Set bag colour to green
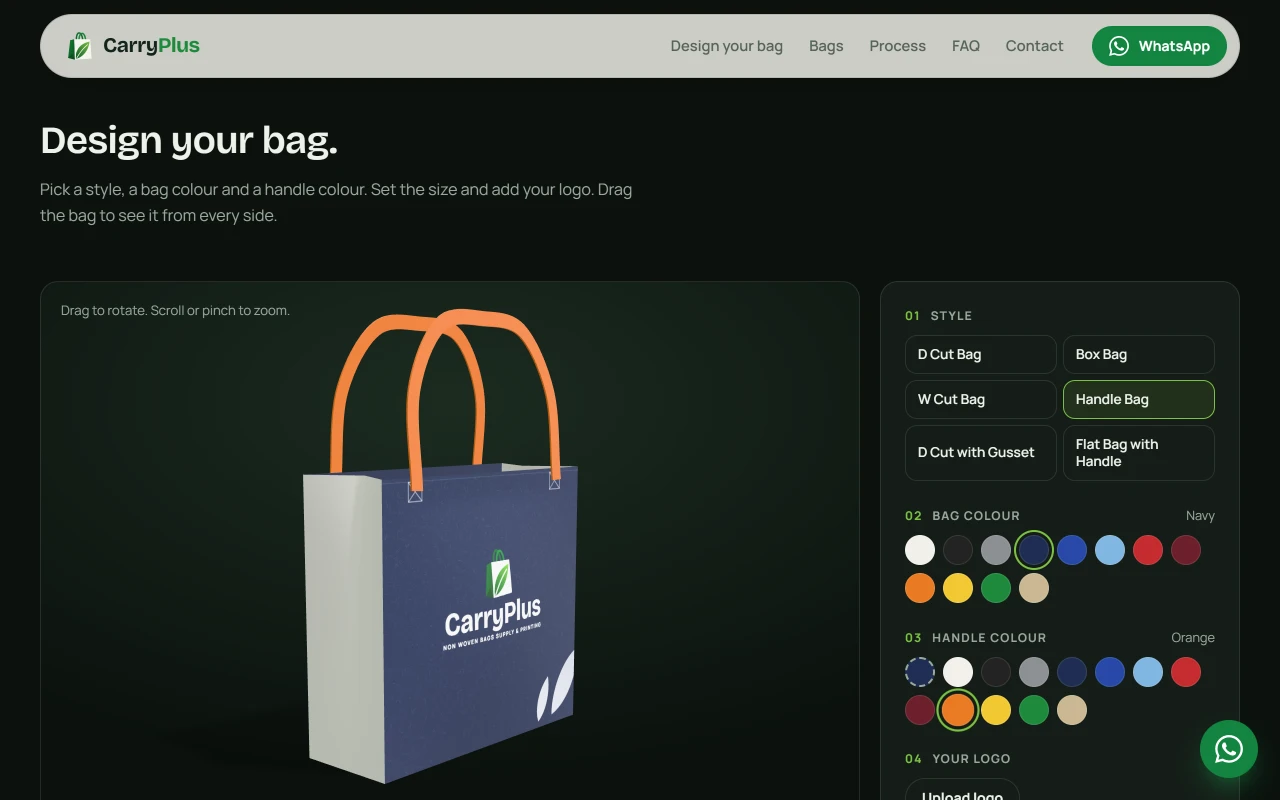This screenshot has width=1280, height=800. pos(996,588)
